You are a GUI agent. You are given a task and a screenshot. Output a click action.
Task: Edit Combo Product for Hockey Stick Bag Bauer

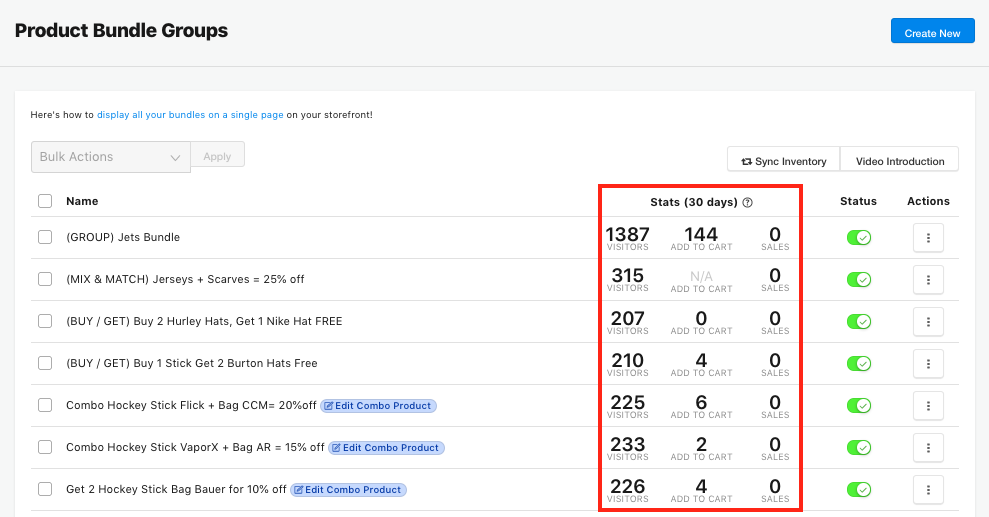point(348,490)
